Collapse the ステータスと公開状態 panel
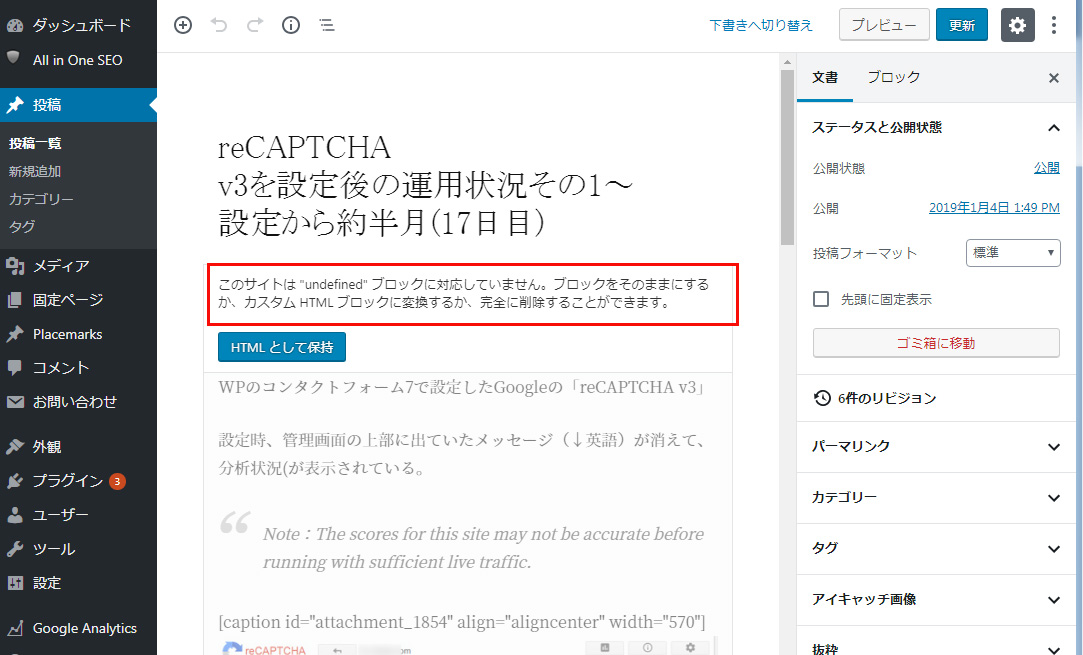 (x=936, y=128)
